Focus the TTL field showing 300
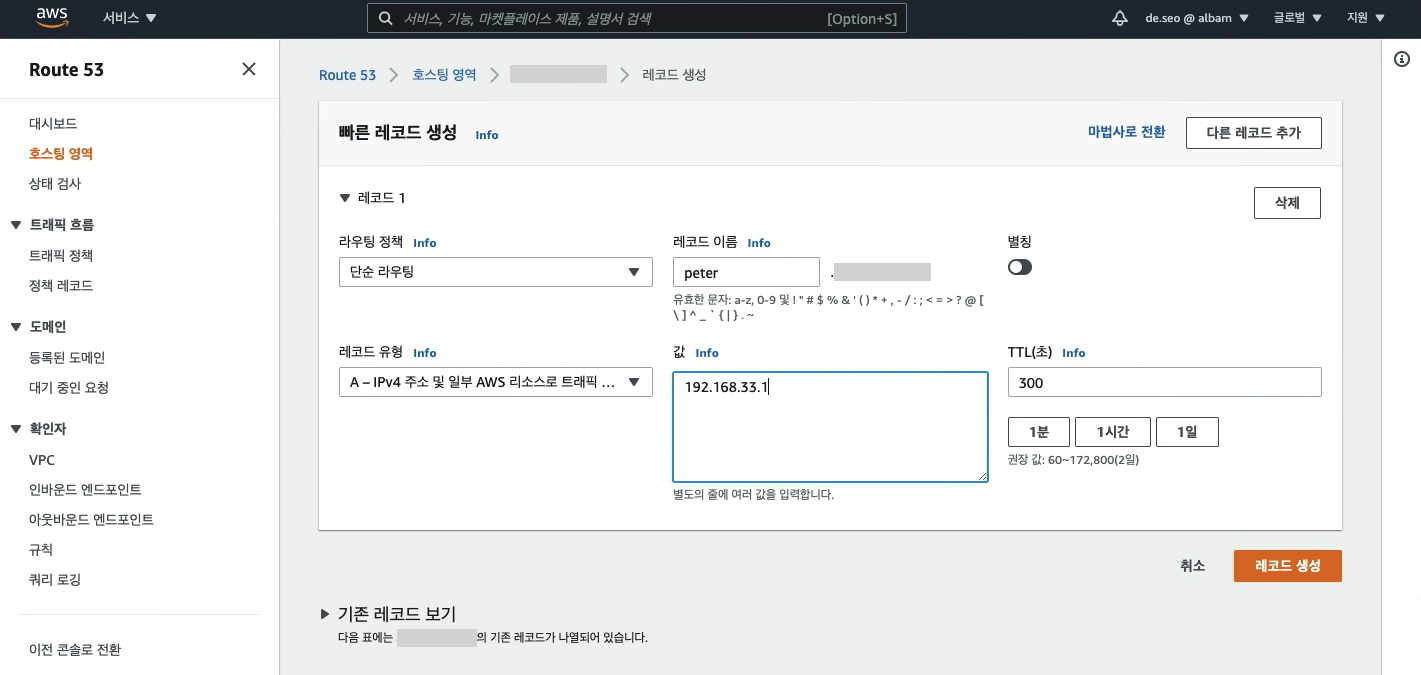This screenshot has width=1421, height=675. click(x=1165, y=382)
